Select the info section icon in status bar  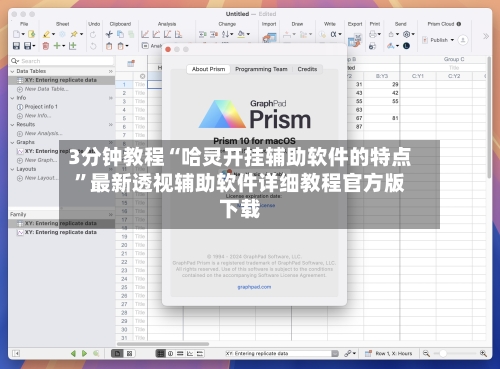tap(170, 353)
